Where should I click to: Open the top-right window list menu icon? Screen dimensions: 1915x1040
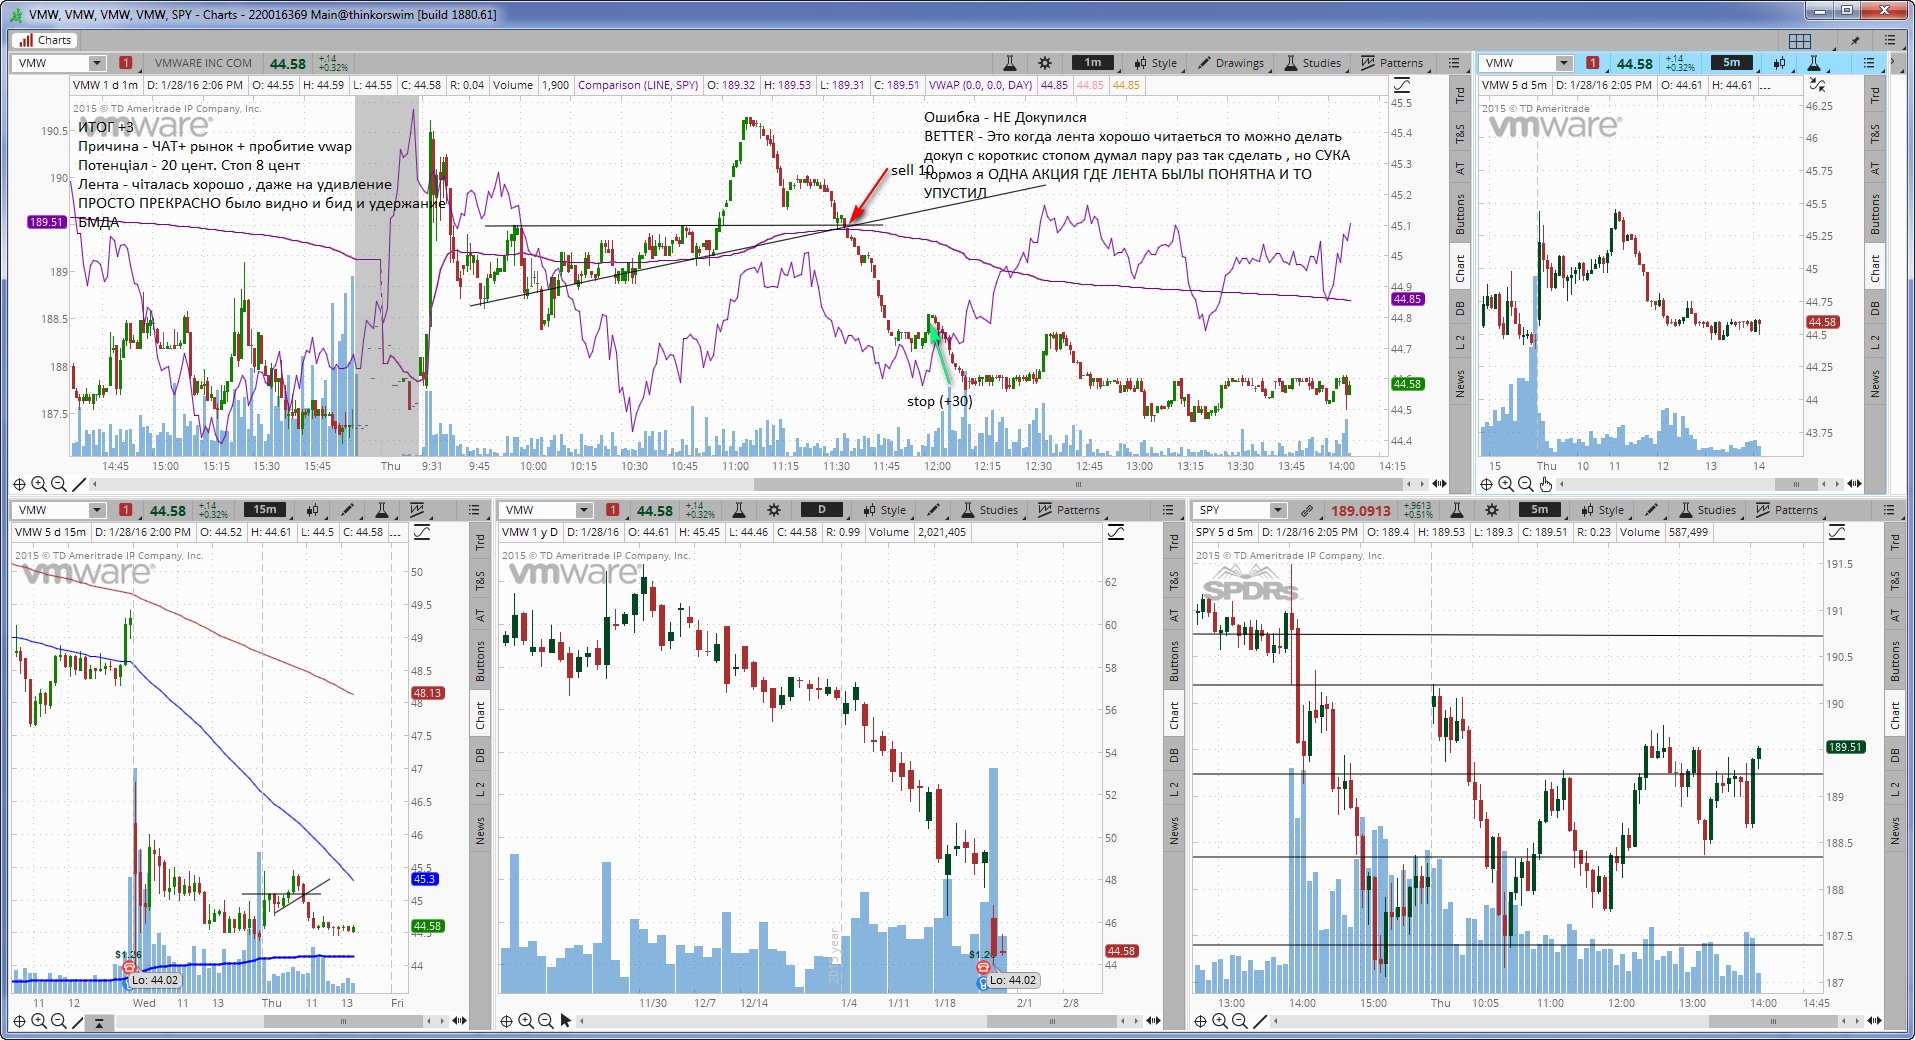(x=1890, y=40)
